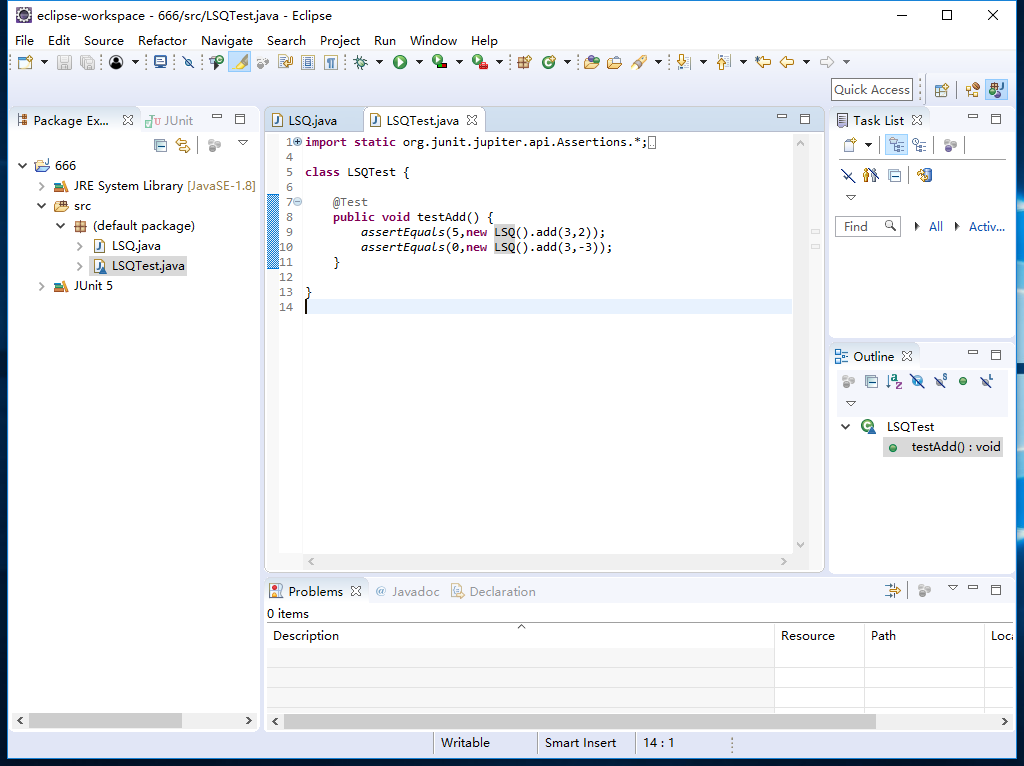
Task: Toggle Link with Editor in Package Explorer
Action: pos(183,145)
